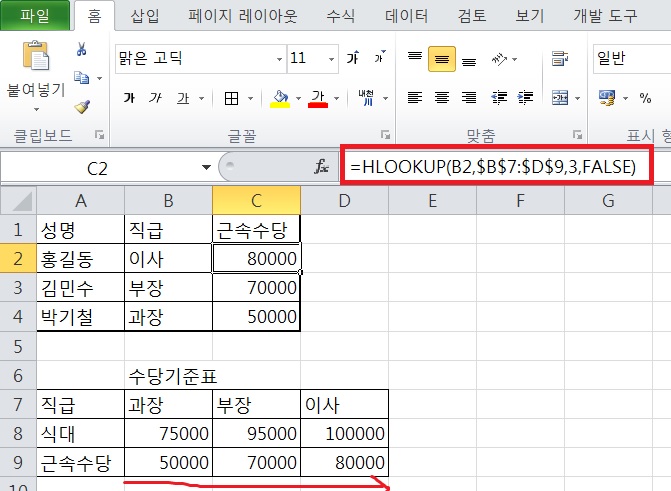671x491 pixels.
Task: Switch to the 수식 (Formulas) tab
Action: pos(341,16)
